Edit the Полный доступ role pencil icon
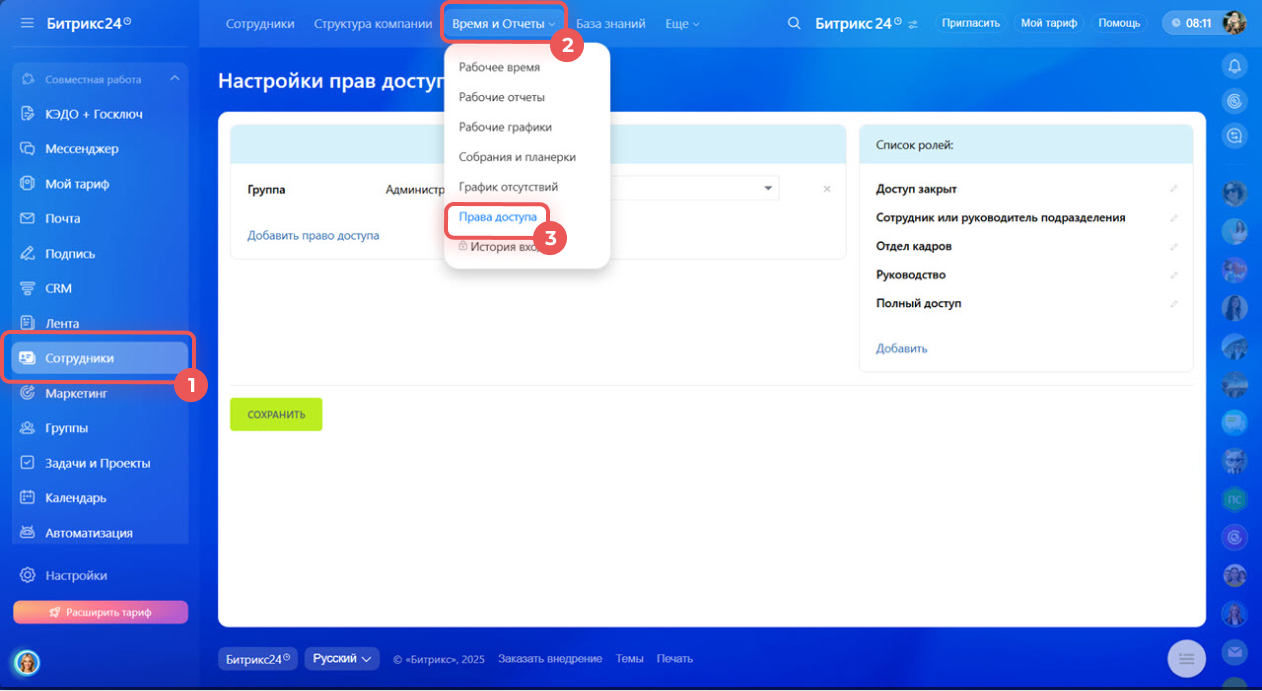This screenshot has height=691, width=1262. [x=1174, y=304]
